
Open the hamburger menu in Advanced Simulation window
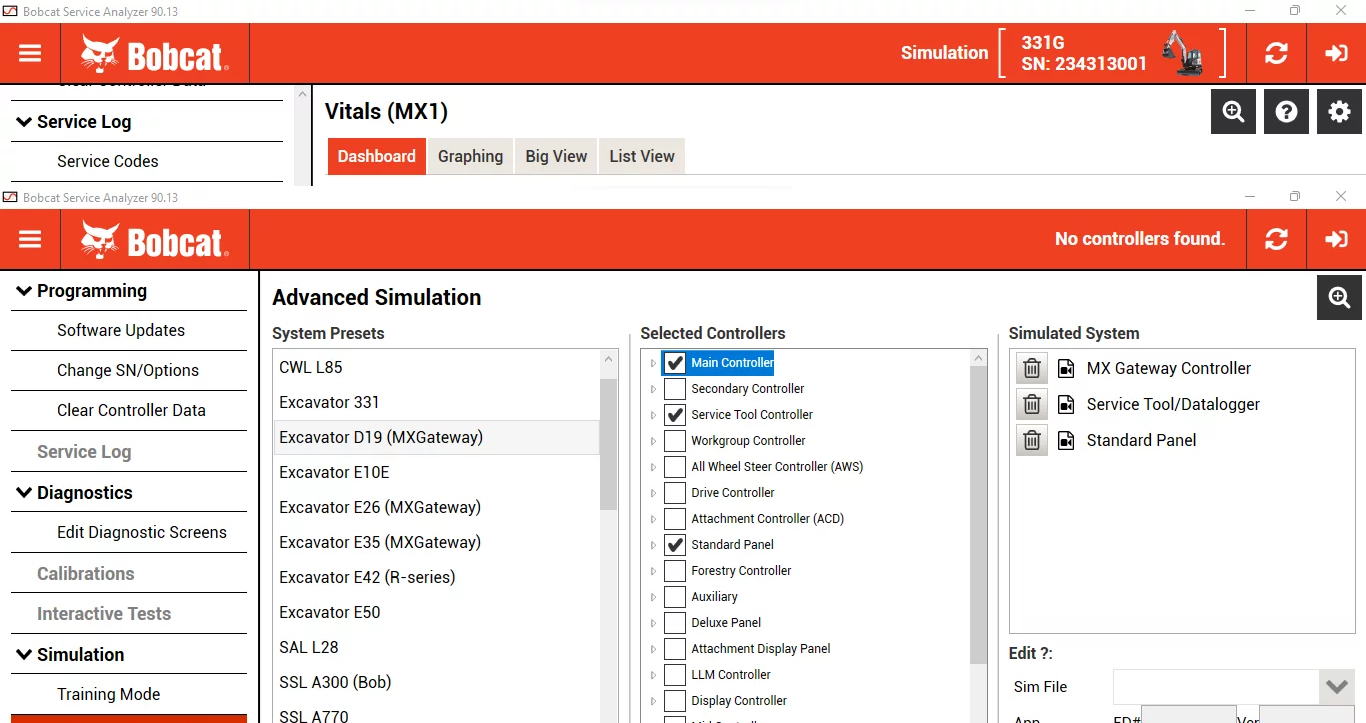pos(30,239)
